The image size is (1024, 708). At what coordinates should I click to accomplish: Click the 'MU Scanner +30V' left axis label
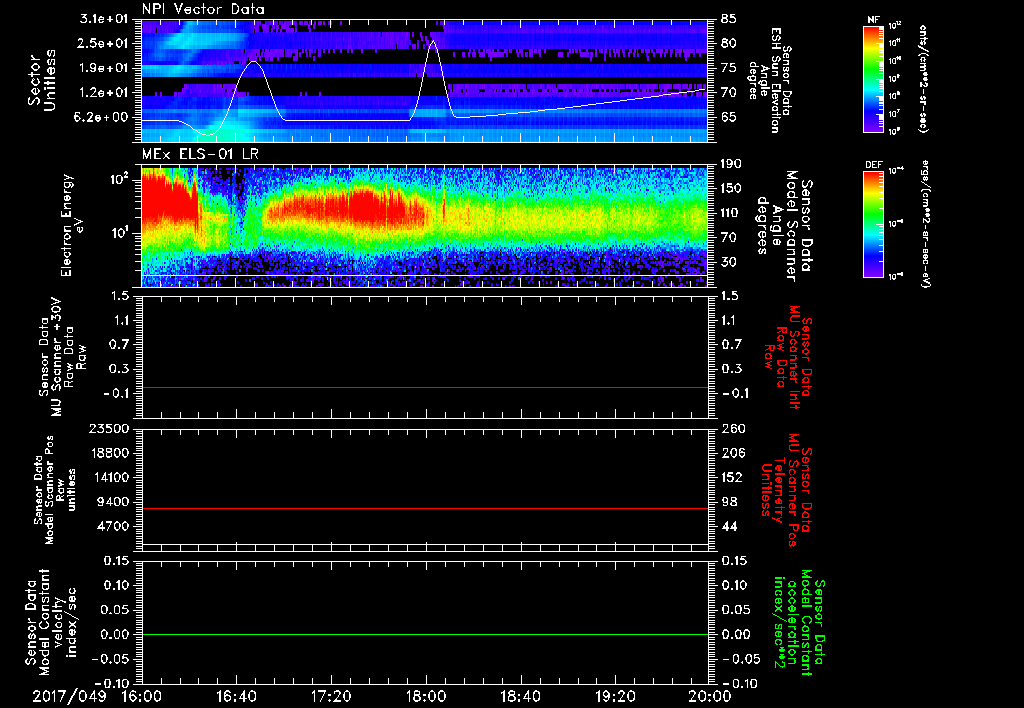point(62,357)
